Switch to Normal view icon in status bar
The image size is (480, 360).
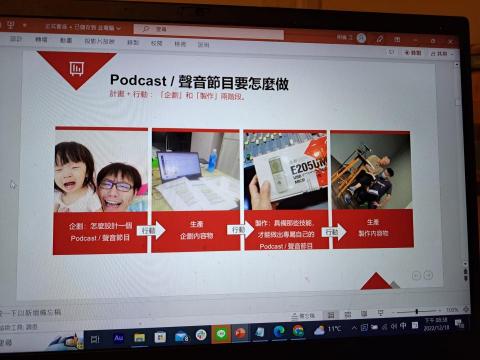(331, 315)
